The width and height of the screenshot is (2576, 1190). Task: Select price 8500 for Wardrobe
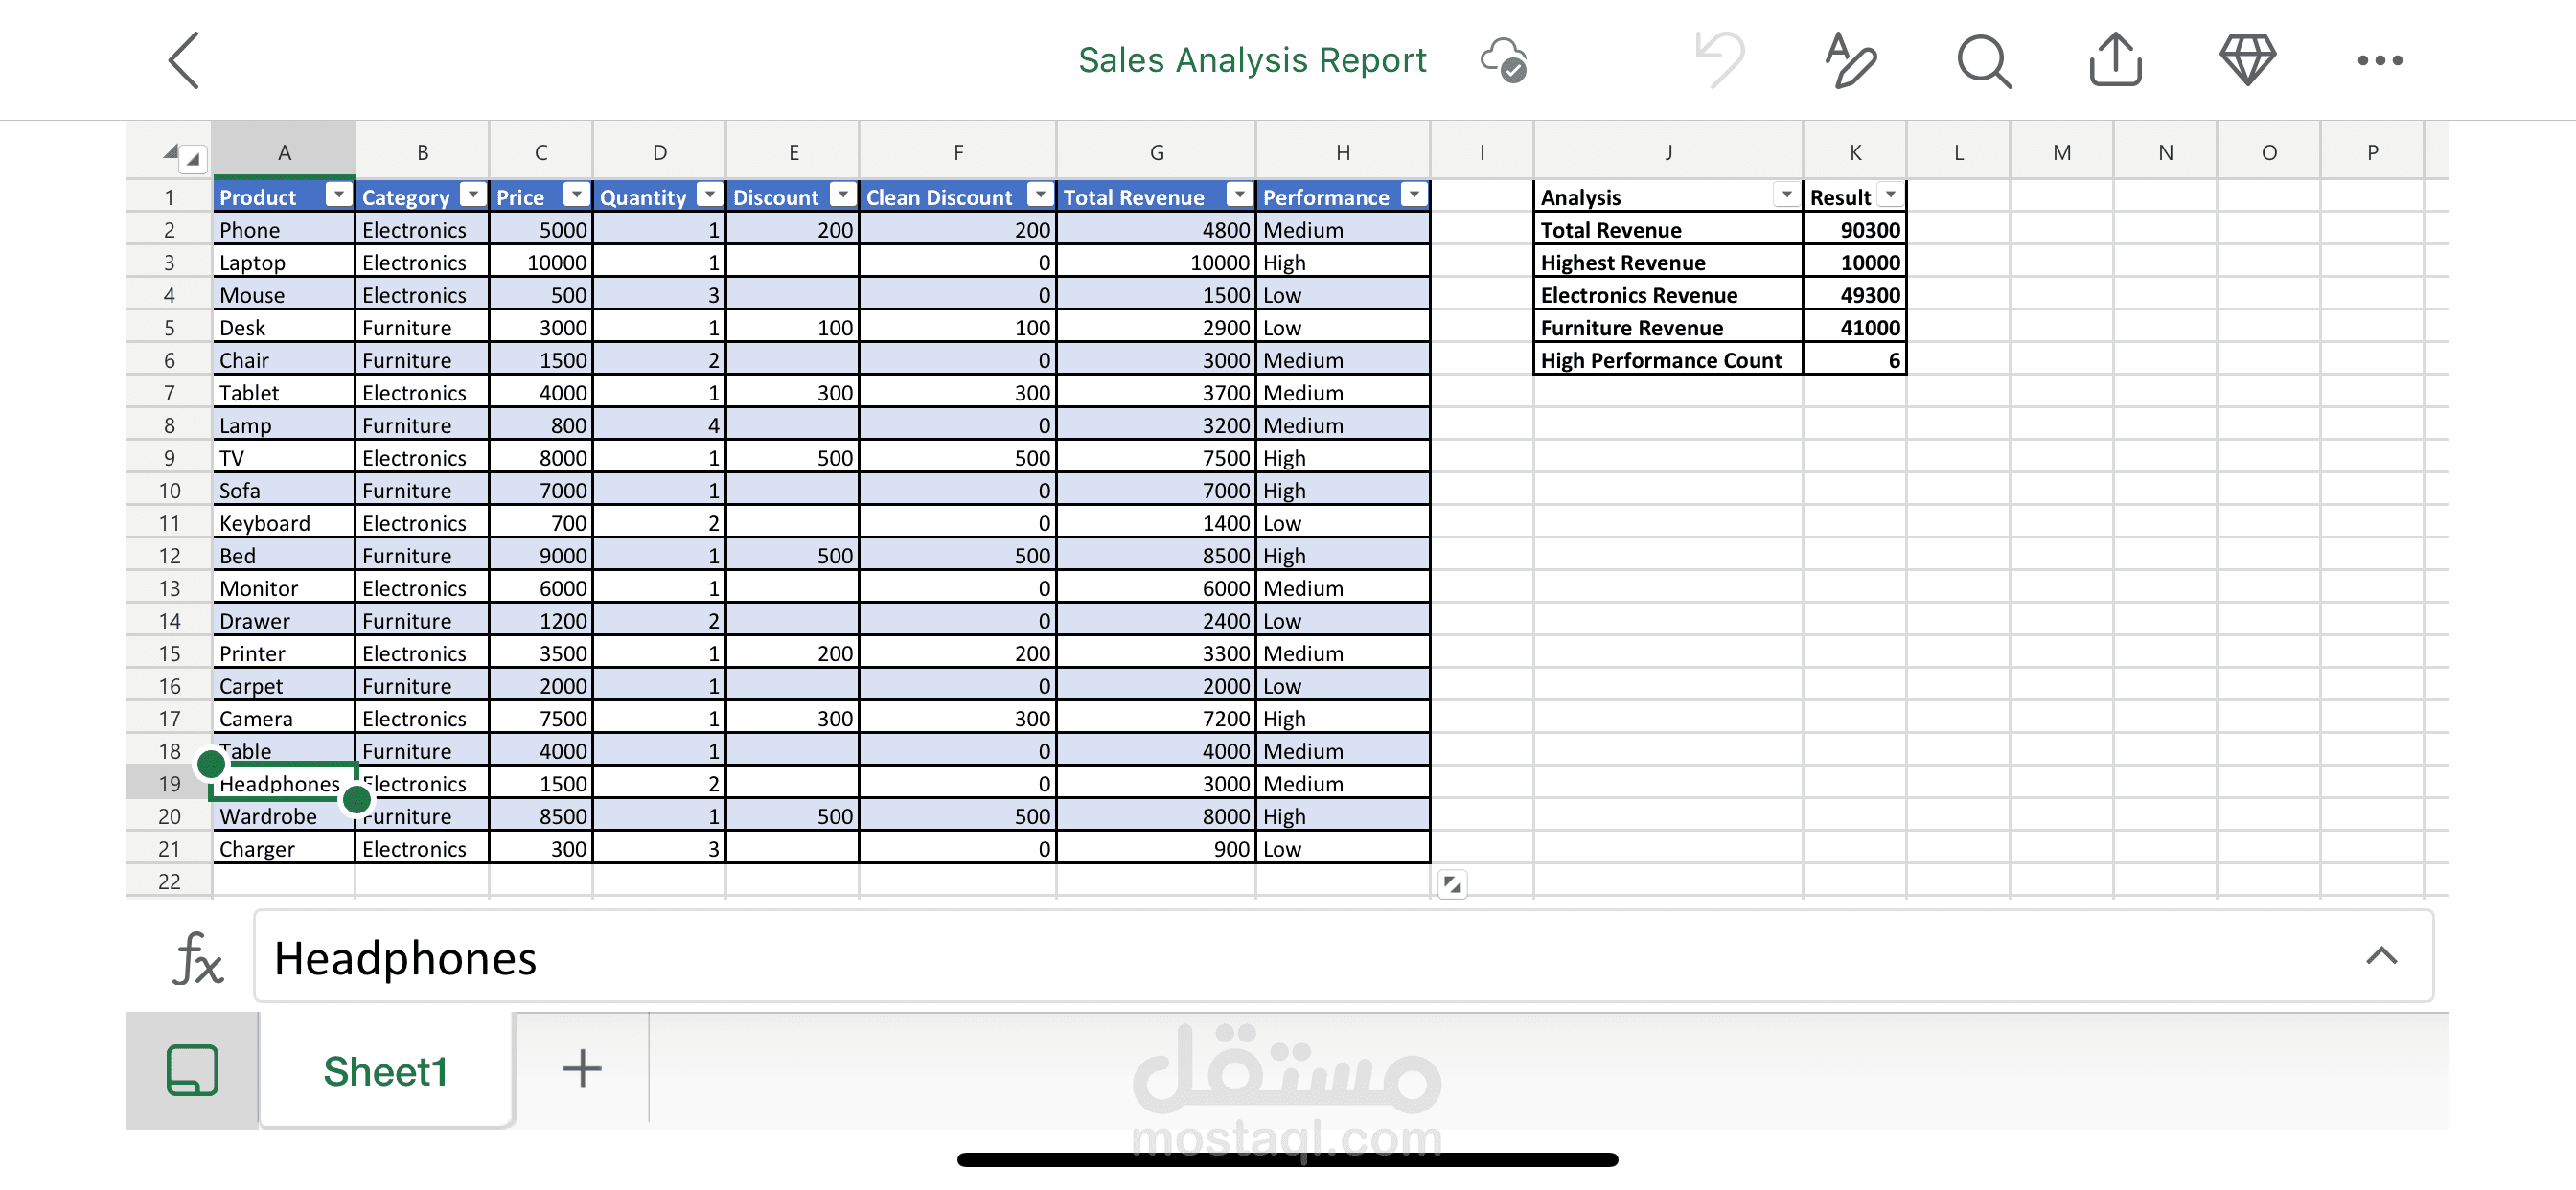(541, 816)
